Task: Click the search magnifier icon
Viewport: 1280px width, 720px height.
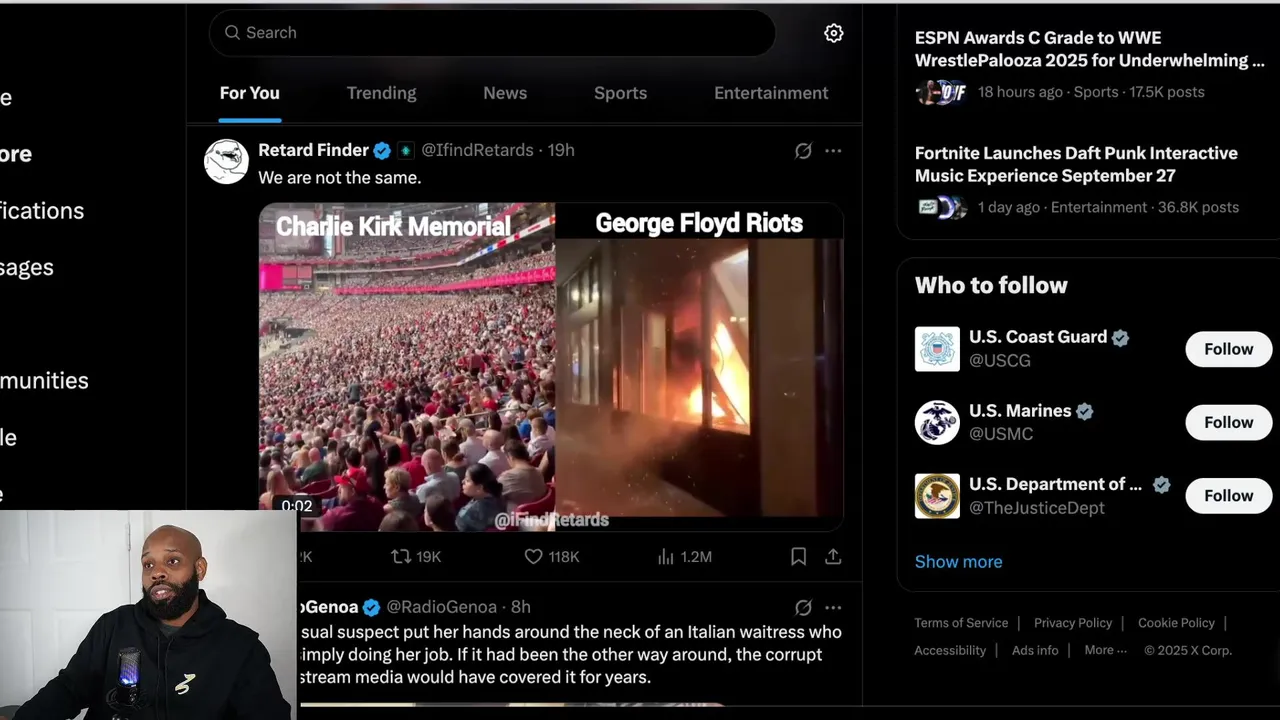Action: [232, 33]
